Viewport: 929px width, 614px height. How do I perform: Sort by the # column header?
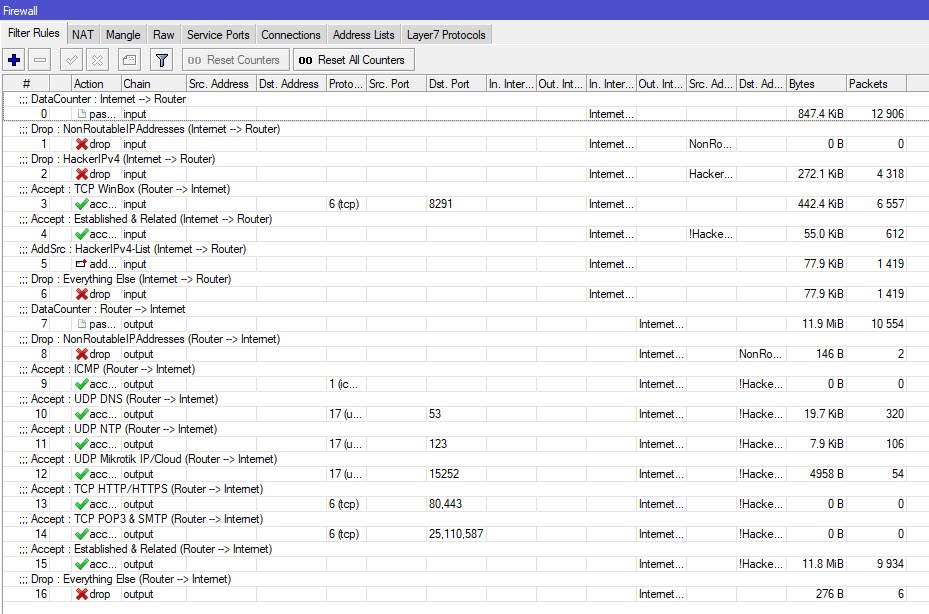pyautogui.click(x=26, y=84)
